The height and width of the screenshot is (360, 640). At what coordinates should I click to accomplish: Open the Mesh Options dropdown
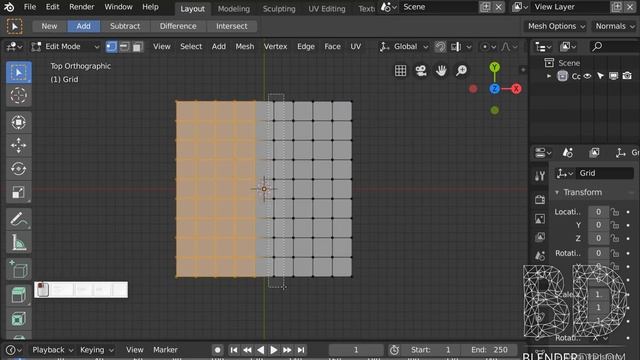pos(556,26)
